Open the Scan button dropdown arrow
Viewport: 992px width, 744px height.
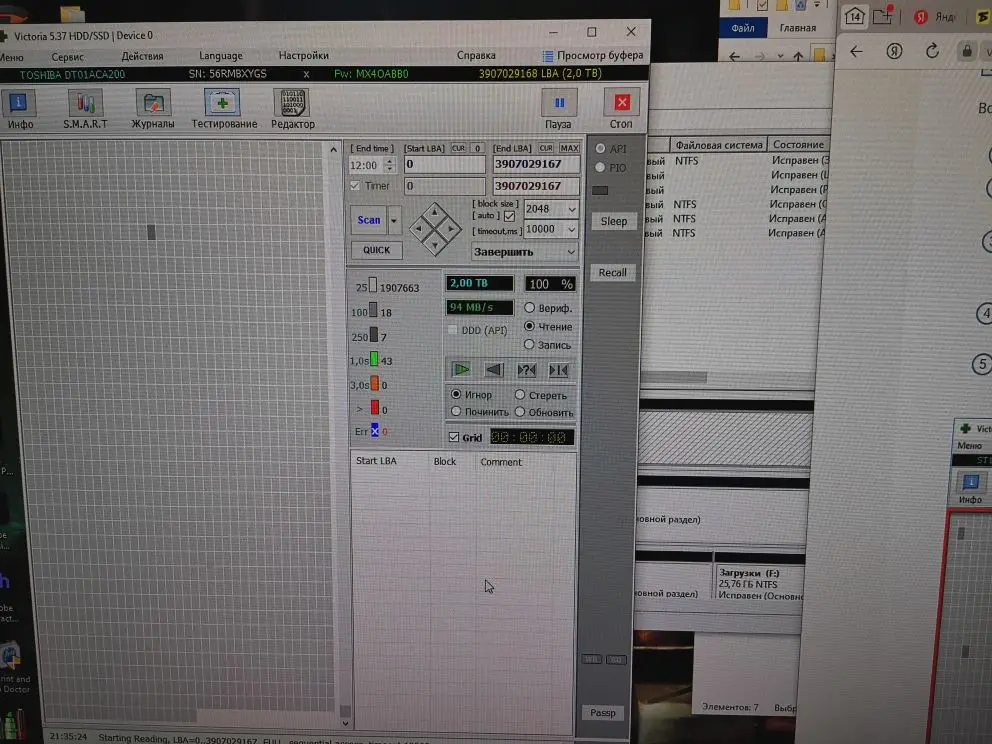[394, 220]
